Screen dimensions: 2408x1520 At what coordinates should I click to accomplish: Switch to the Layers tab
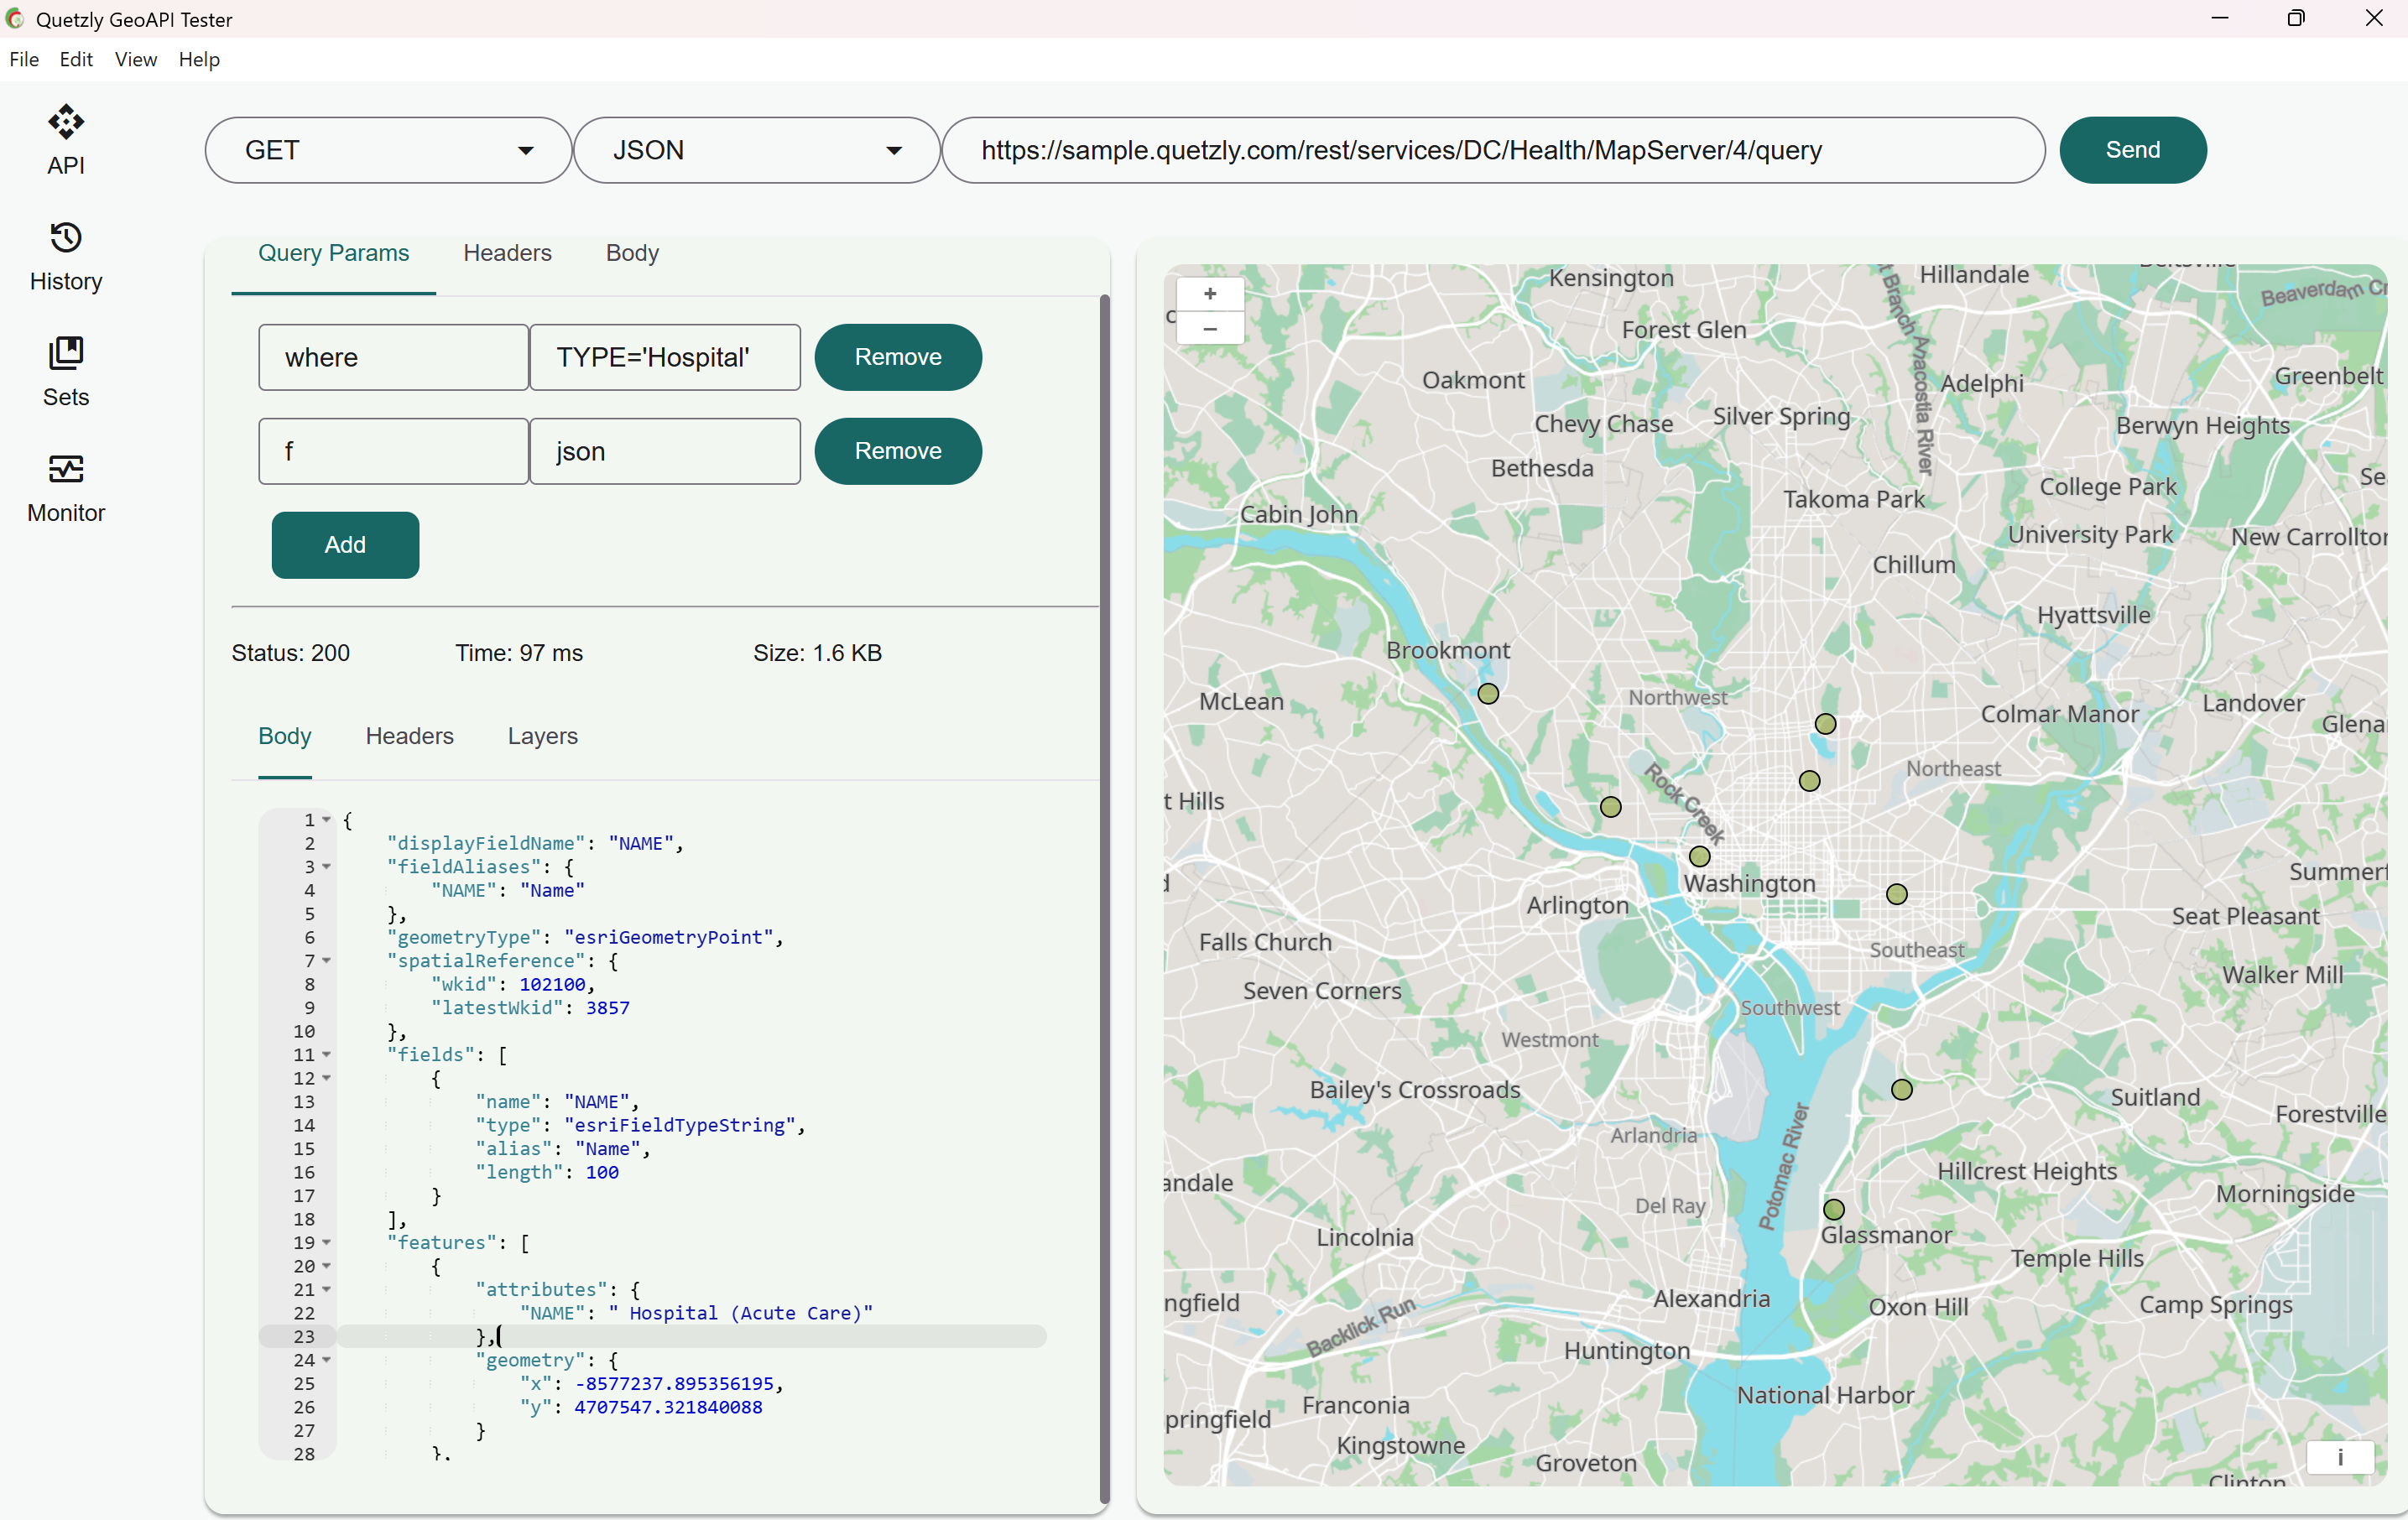pyautogui.click(x=542, y=736)
